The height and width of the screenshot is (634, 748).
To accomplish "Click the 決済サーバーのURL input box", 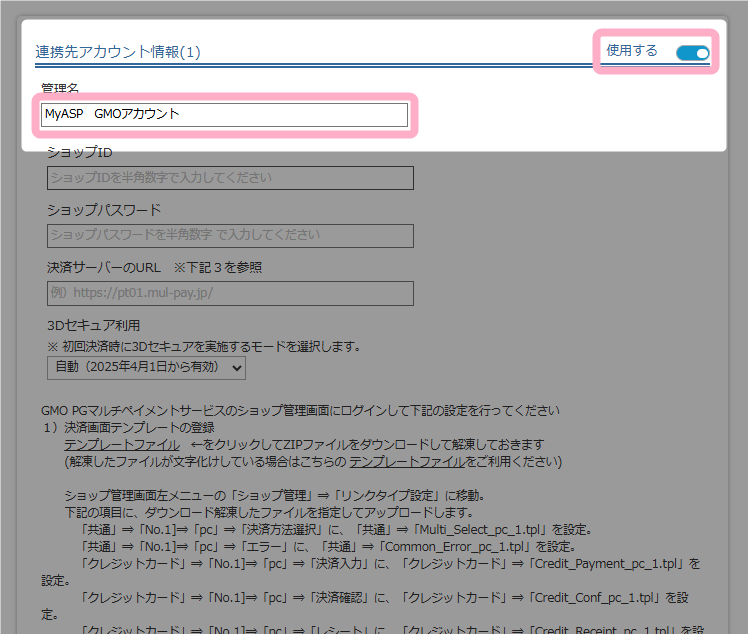I will [x=230, y=294].
